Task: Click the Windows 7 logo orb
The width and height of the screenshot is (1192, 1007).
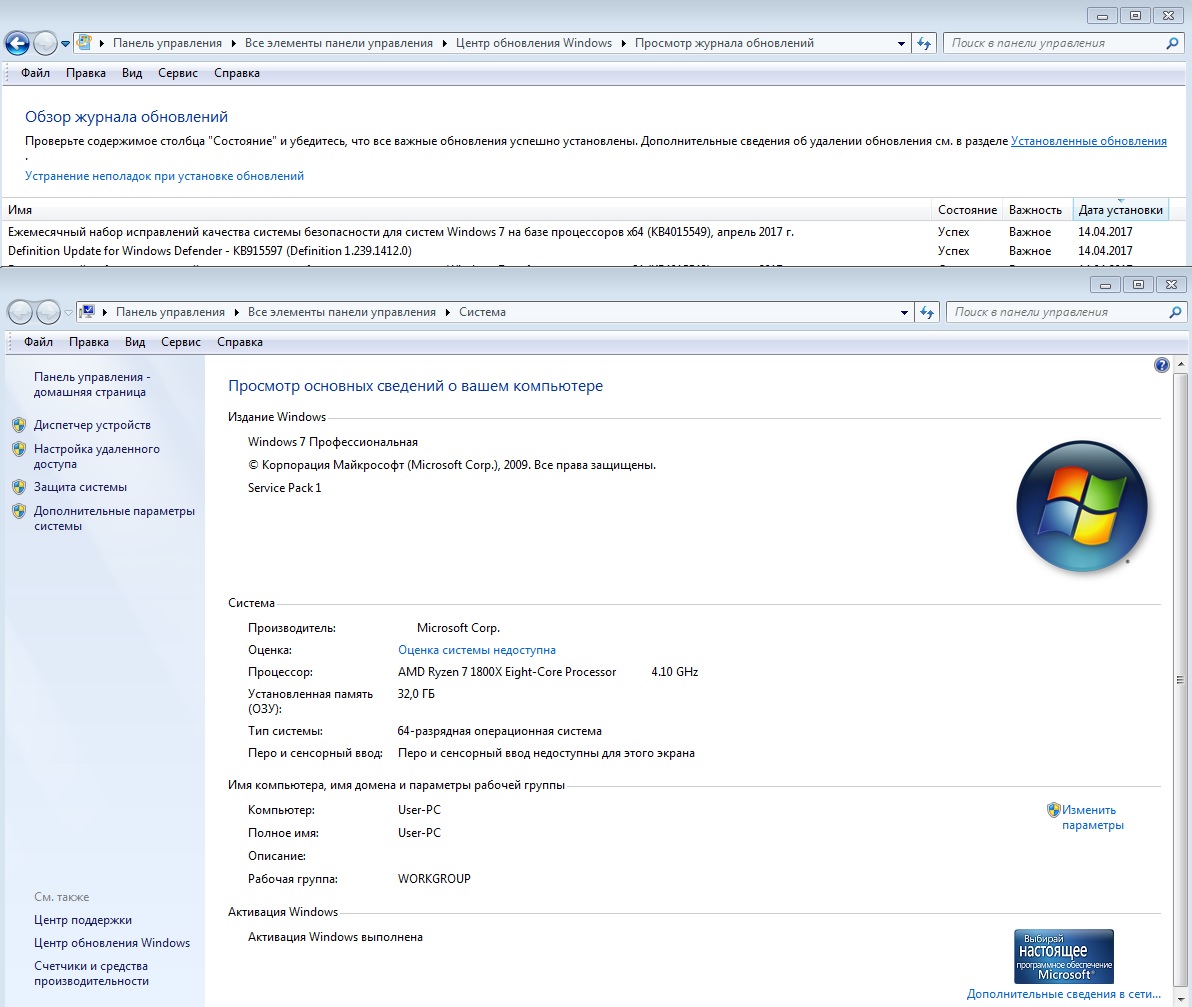Action: coord(1082,505)
